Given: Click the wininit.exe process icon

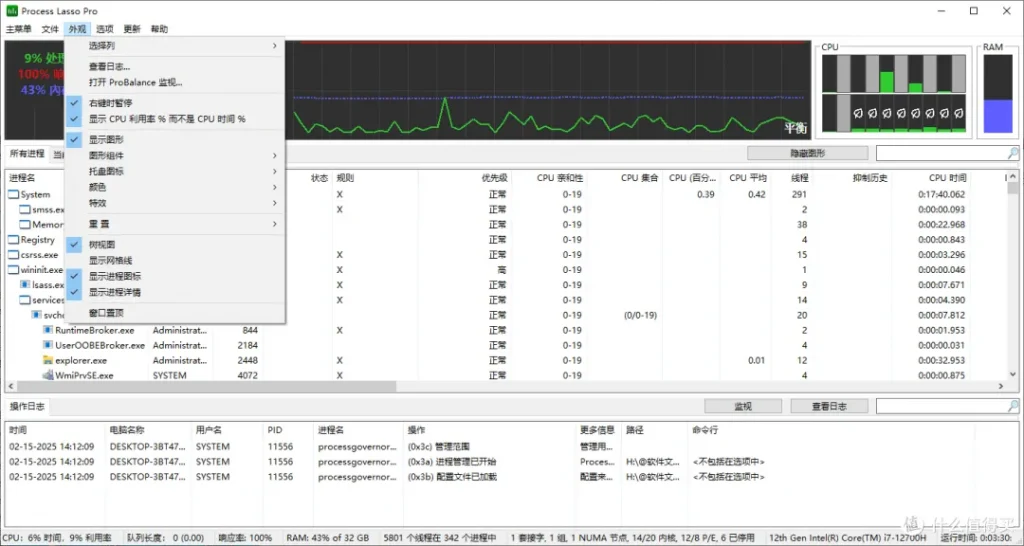Looking at the screenshot, I should [13, 270].
